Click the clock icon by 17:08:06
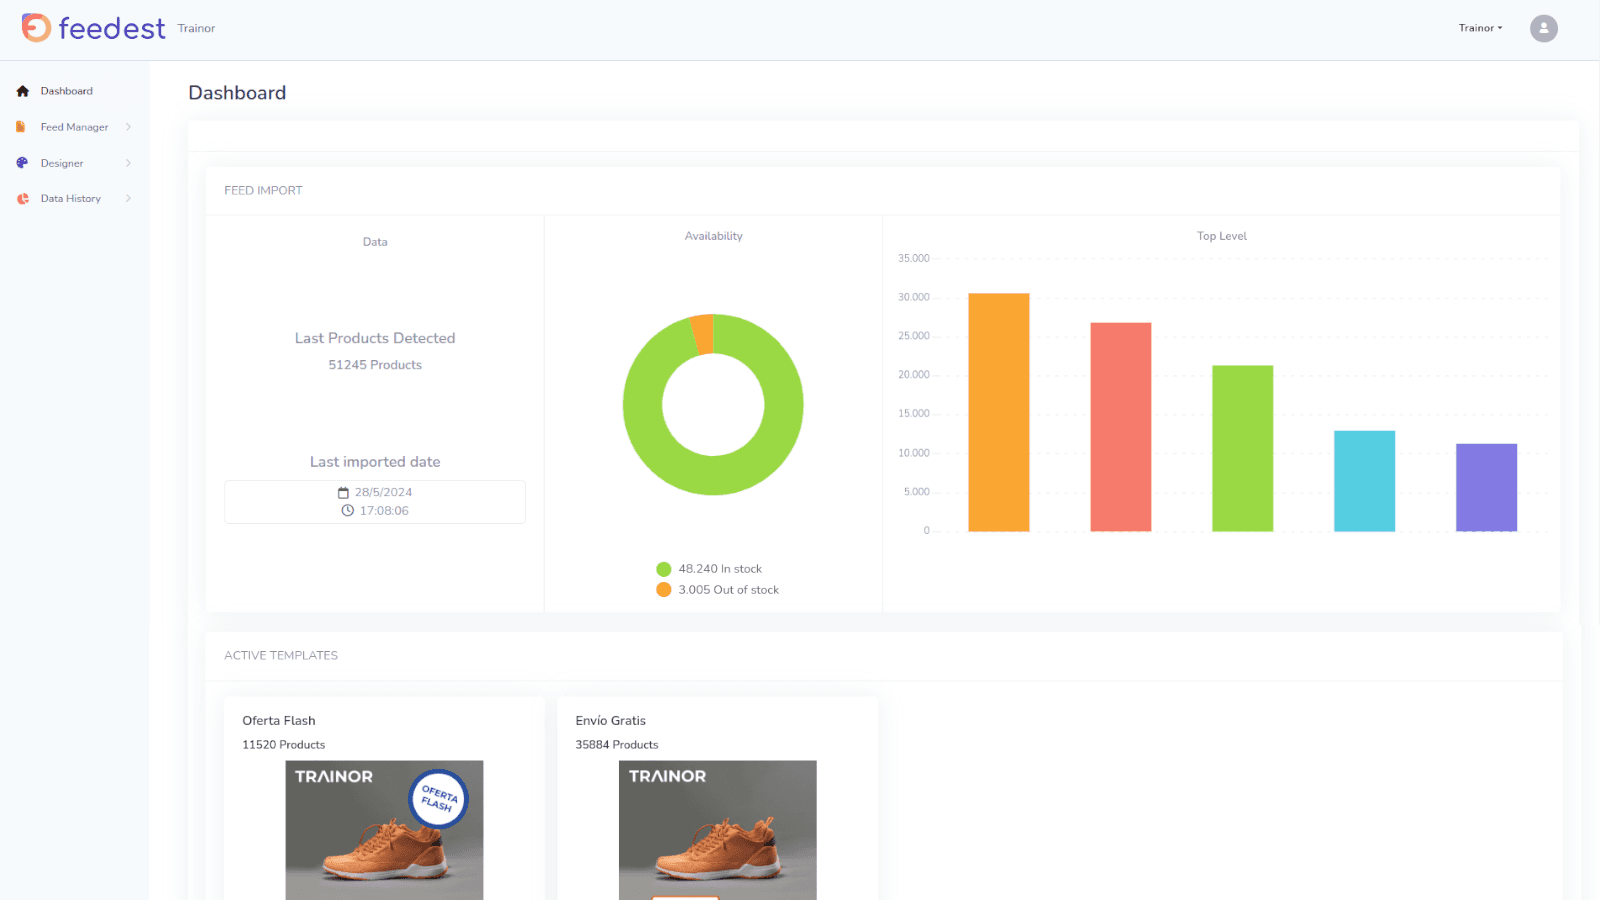Viewport: 1600px width, 900px height. pyautogui.click(x=348, y=511)
